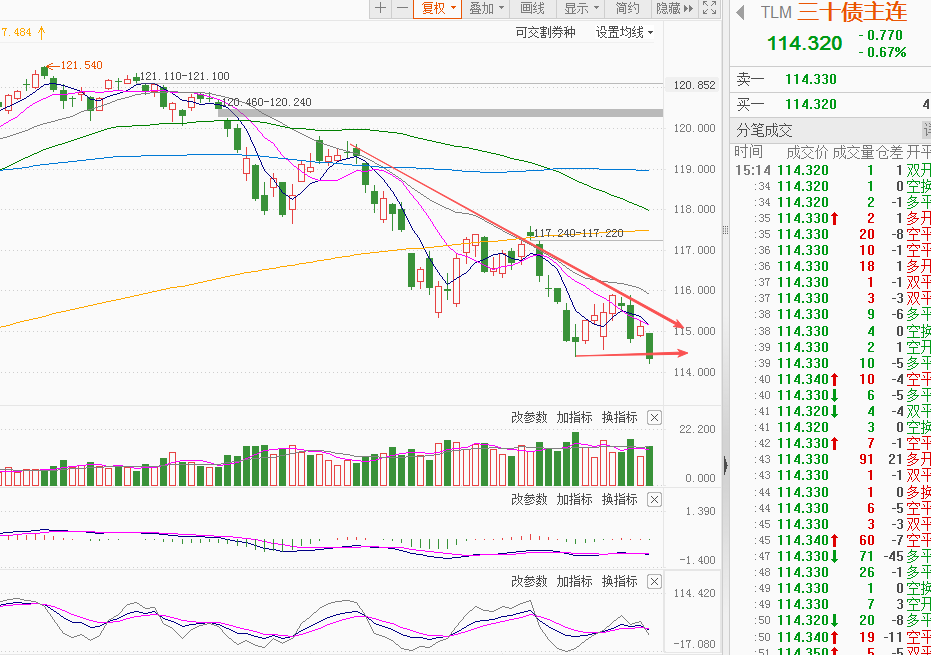Click 加指标 in the MACD panel
Viewport: 931px width, 655px height.
pyautogui.click(x=574, y=499)
